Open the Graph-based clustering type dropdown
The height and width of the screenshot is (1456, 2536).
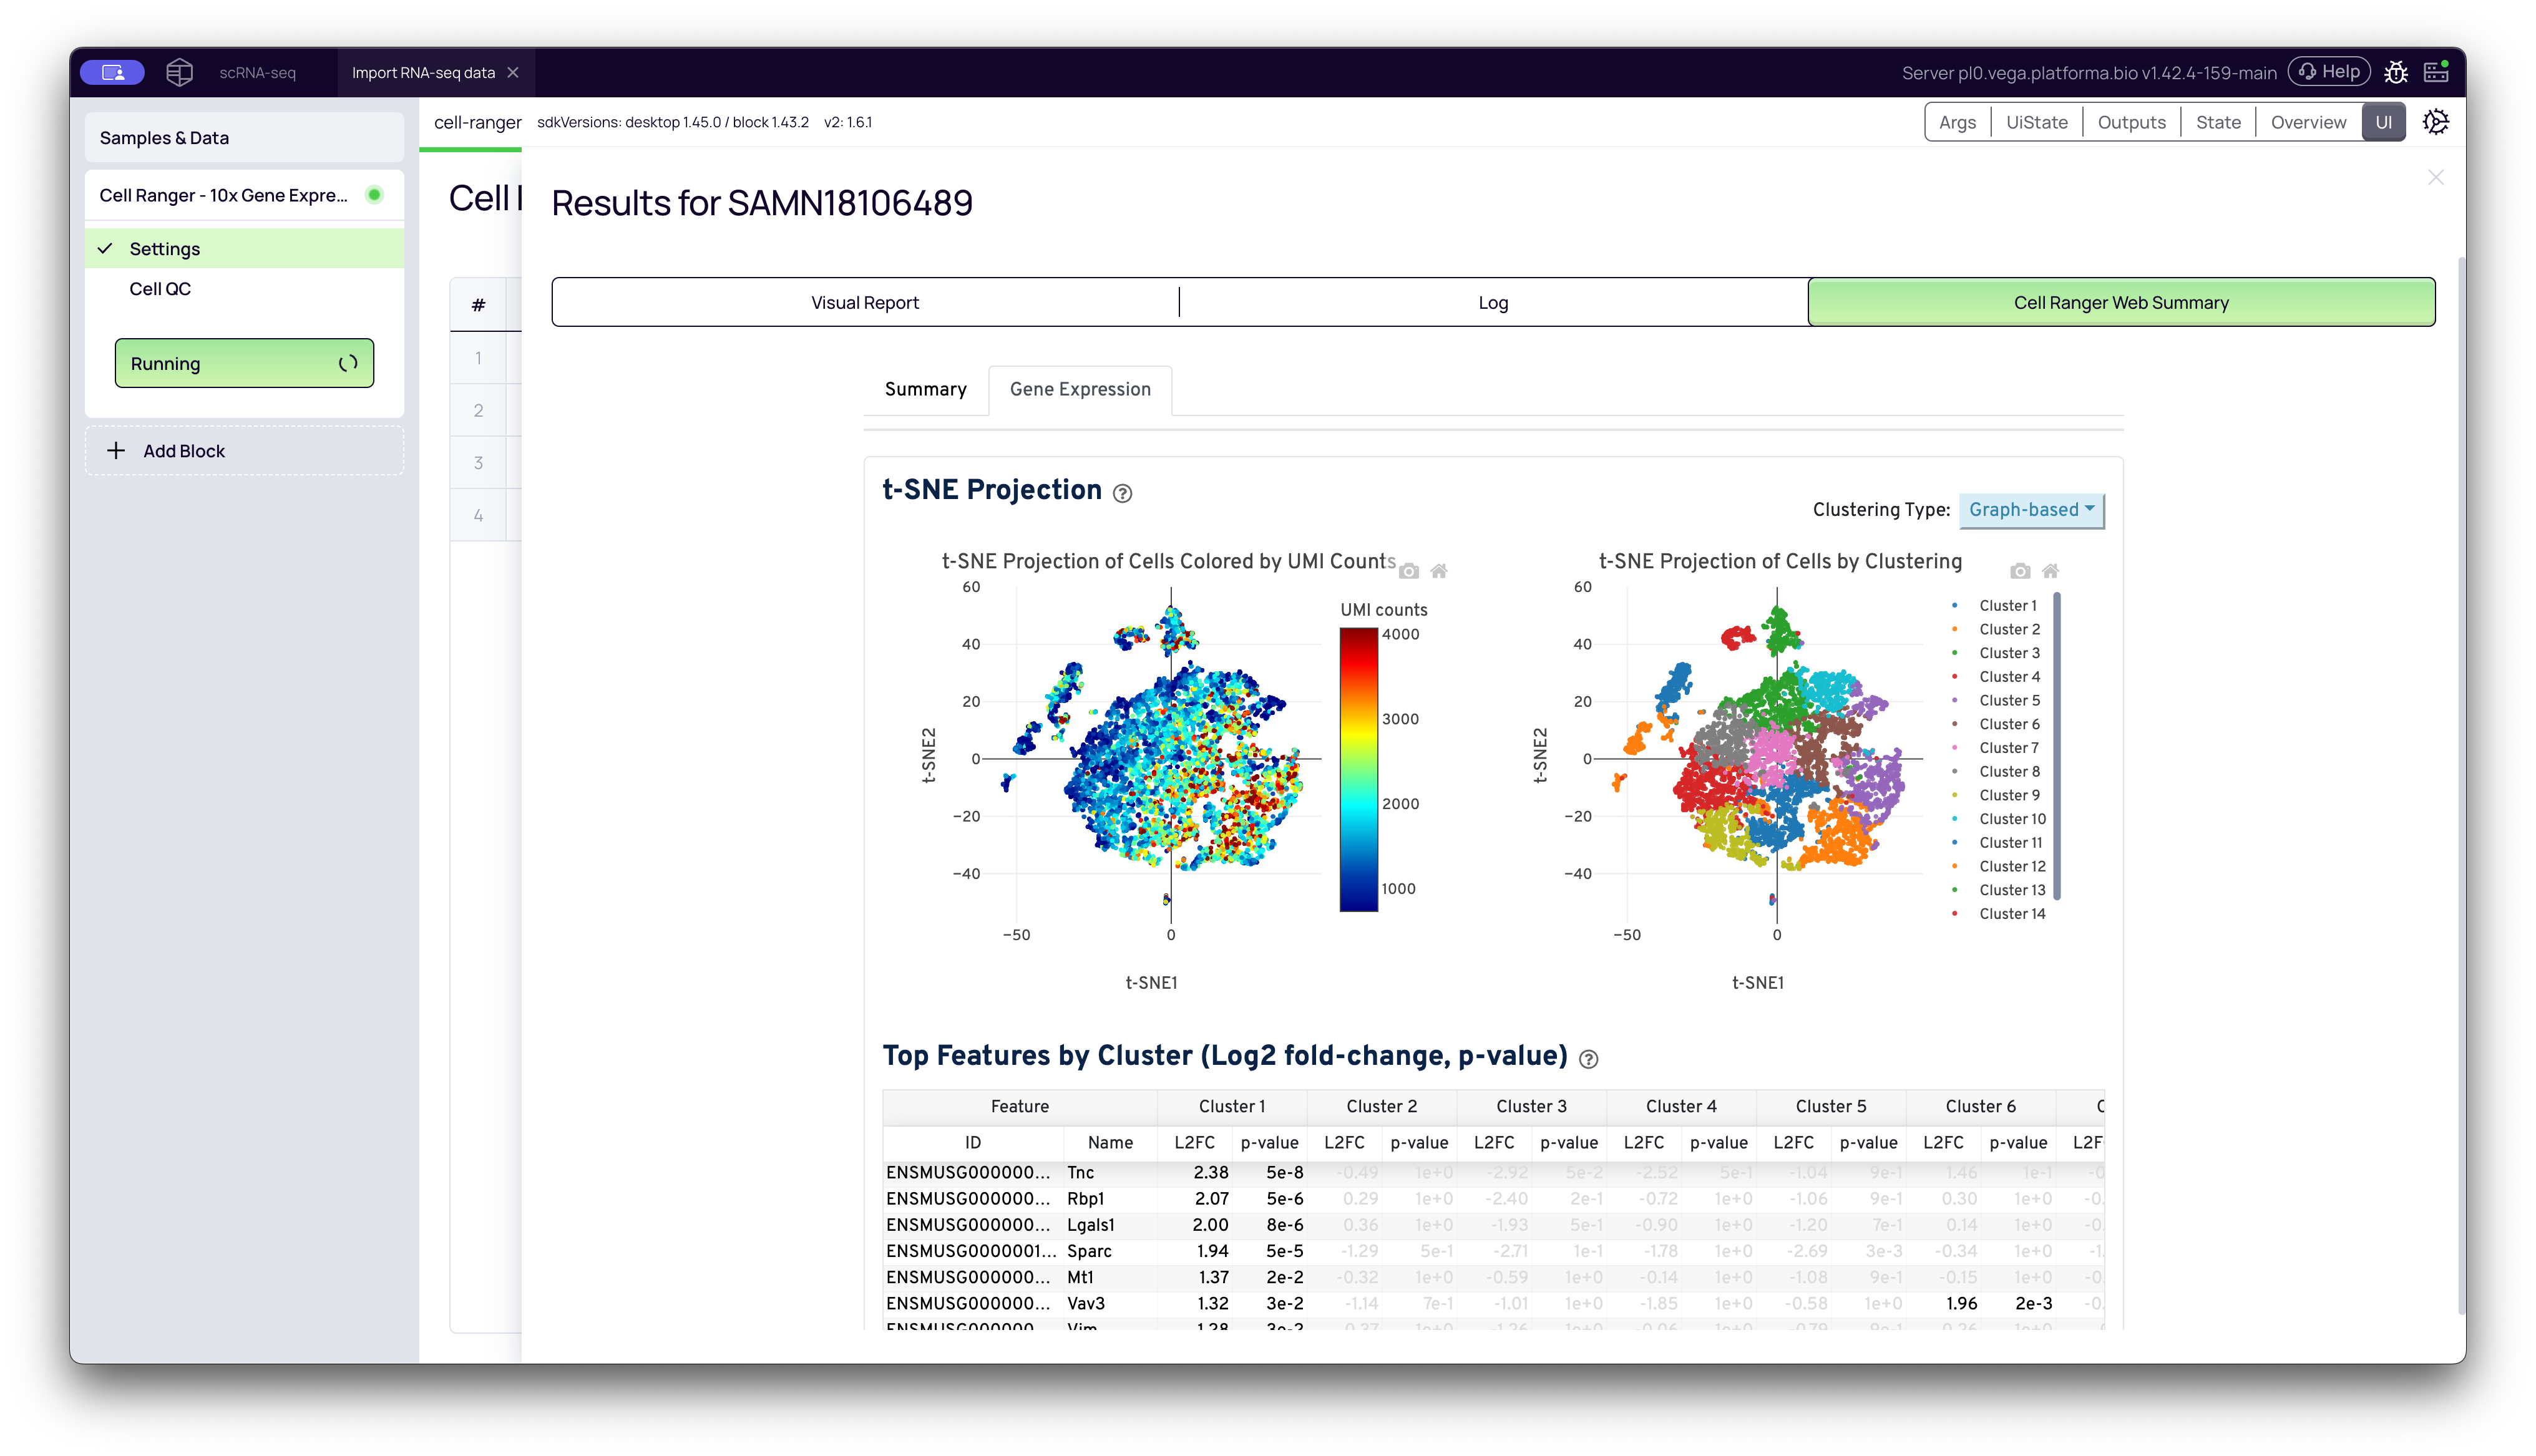[x=2031, y=510]
